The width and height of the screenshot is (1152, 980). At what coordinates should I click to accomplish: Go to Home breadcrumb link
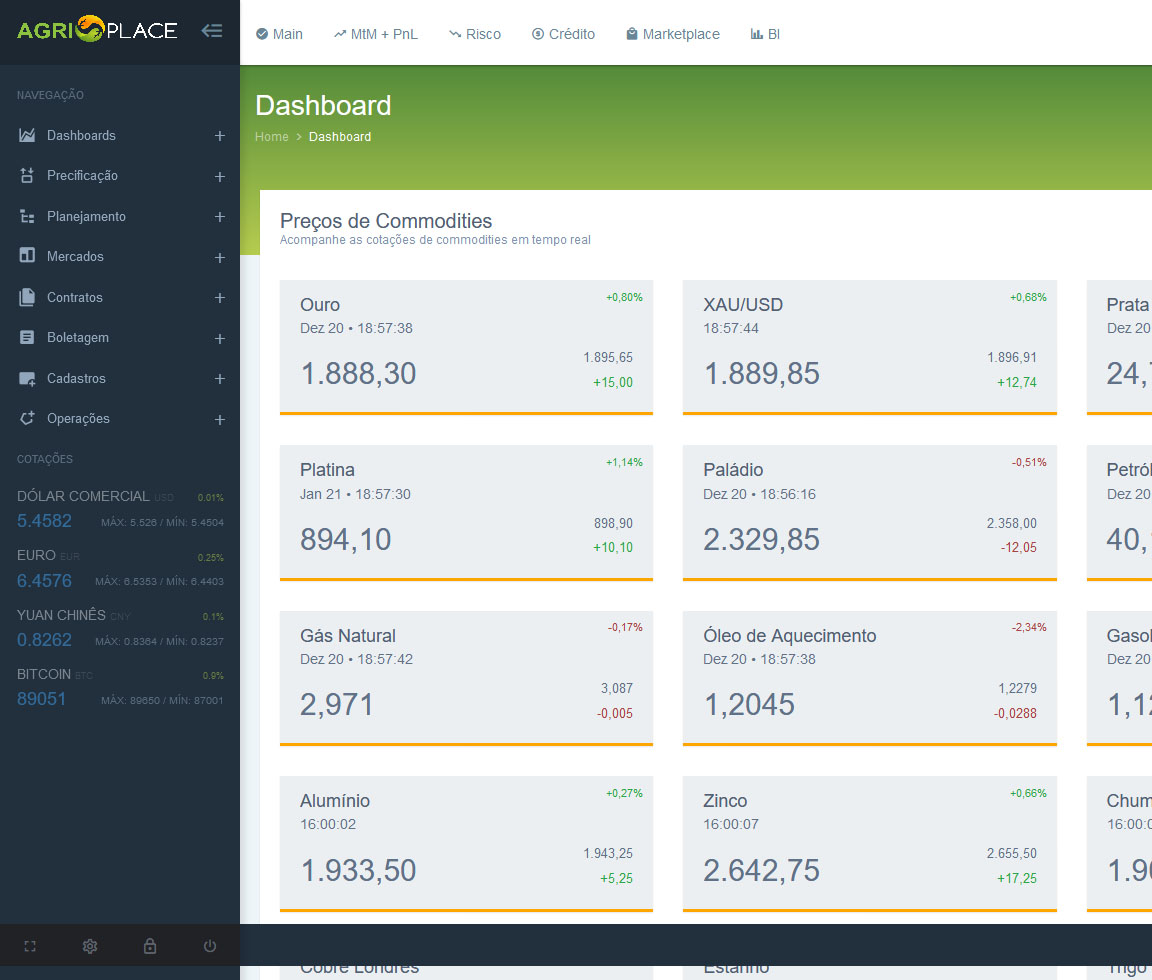272,137
